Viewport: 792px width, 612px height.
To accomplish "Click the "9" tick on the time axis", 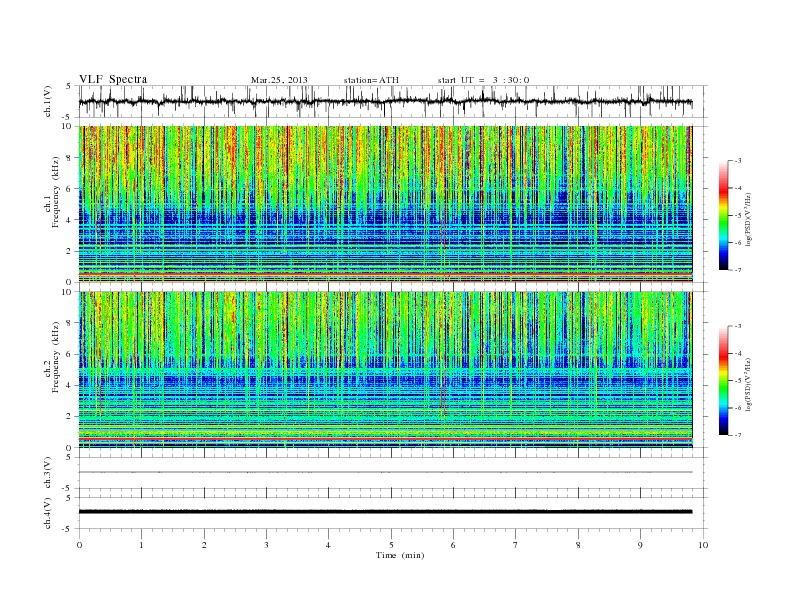I will pos(640,545).
